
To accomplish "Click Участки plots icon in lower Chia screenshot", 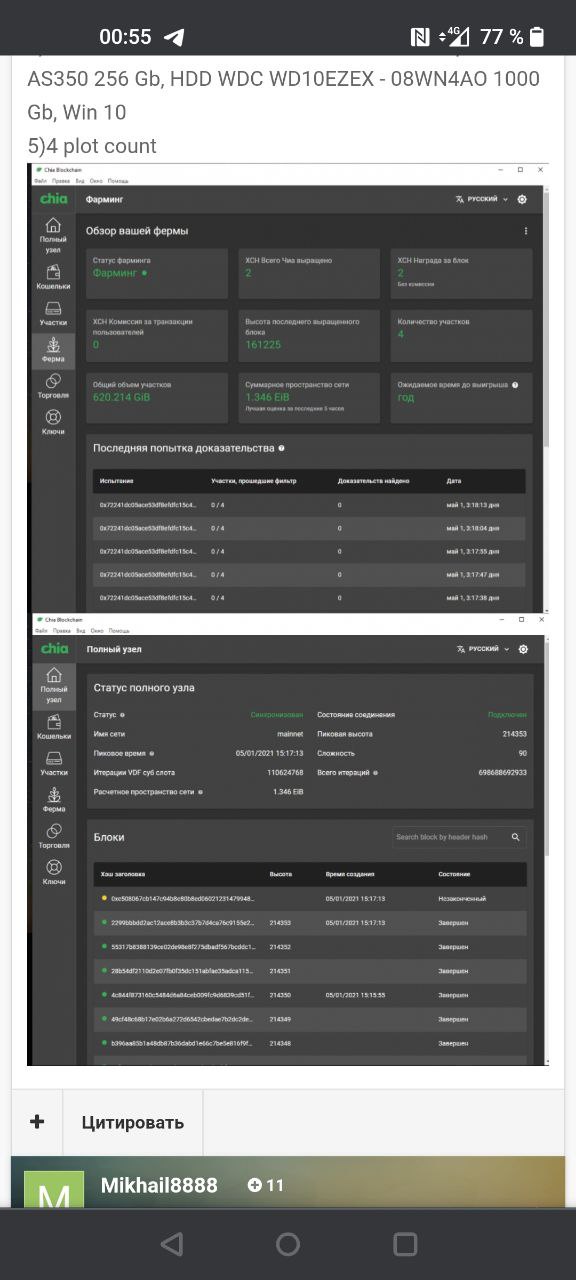I will coord(54,764).
